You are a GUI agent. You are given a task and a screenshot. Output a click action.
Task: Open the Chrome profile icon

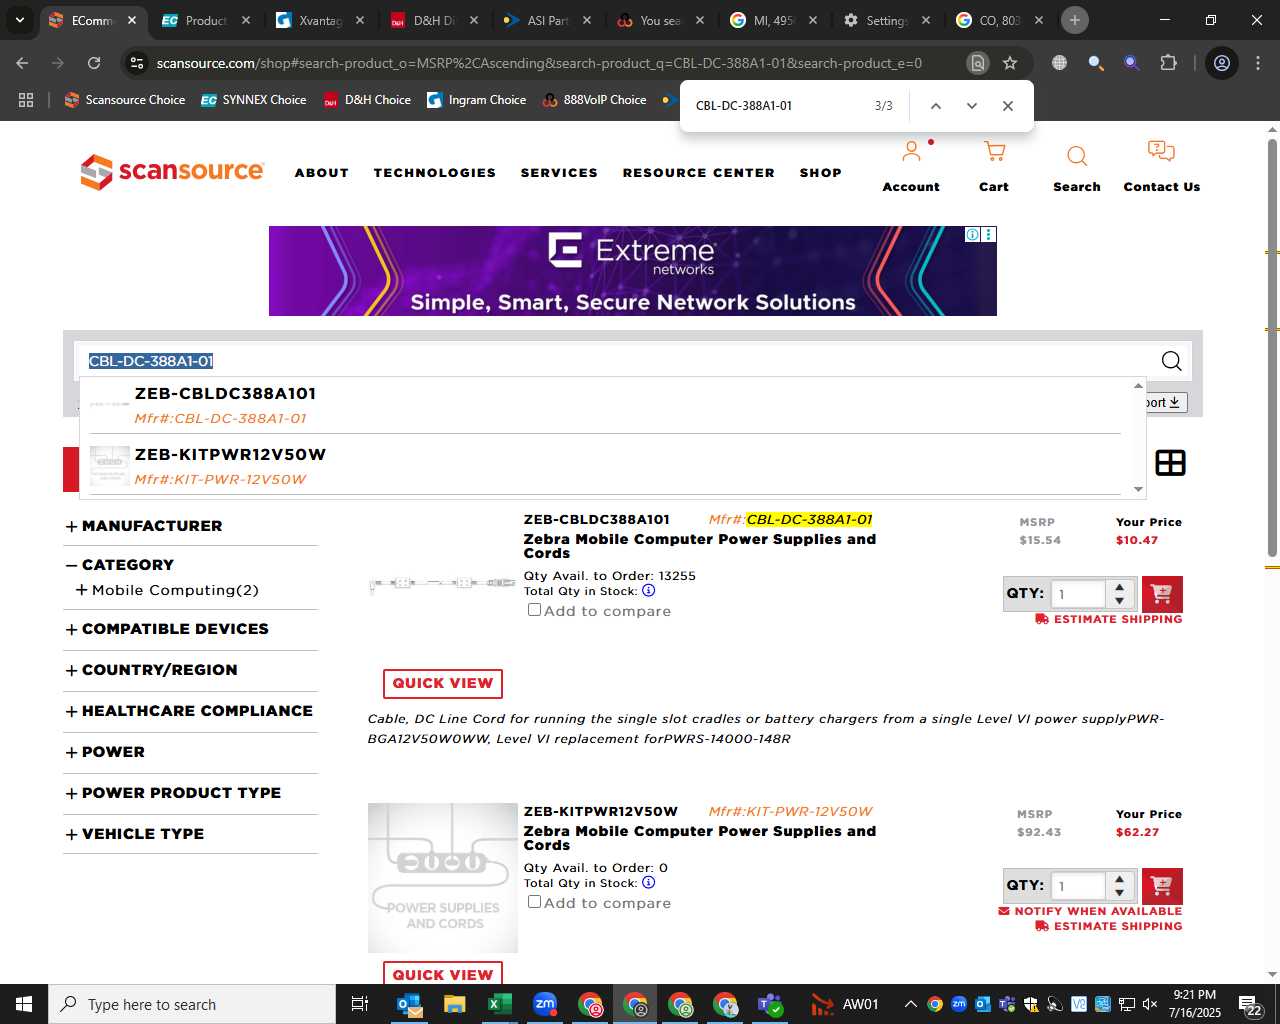point(1221,63)
